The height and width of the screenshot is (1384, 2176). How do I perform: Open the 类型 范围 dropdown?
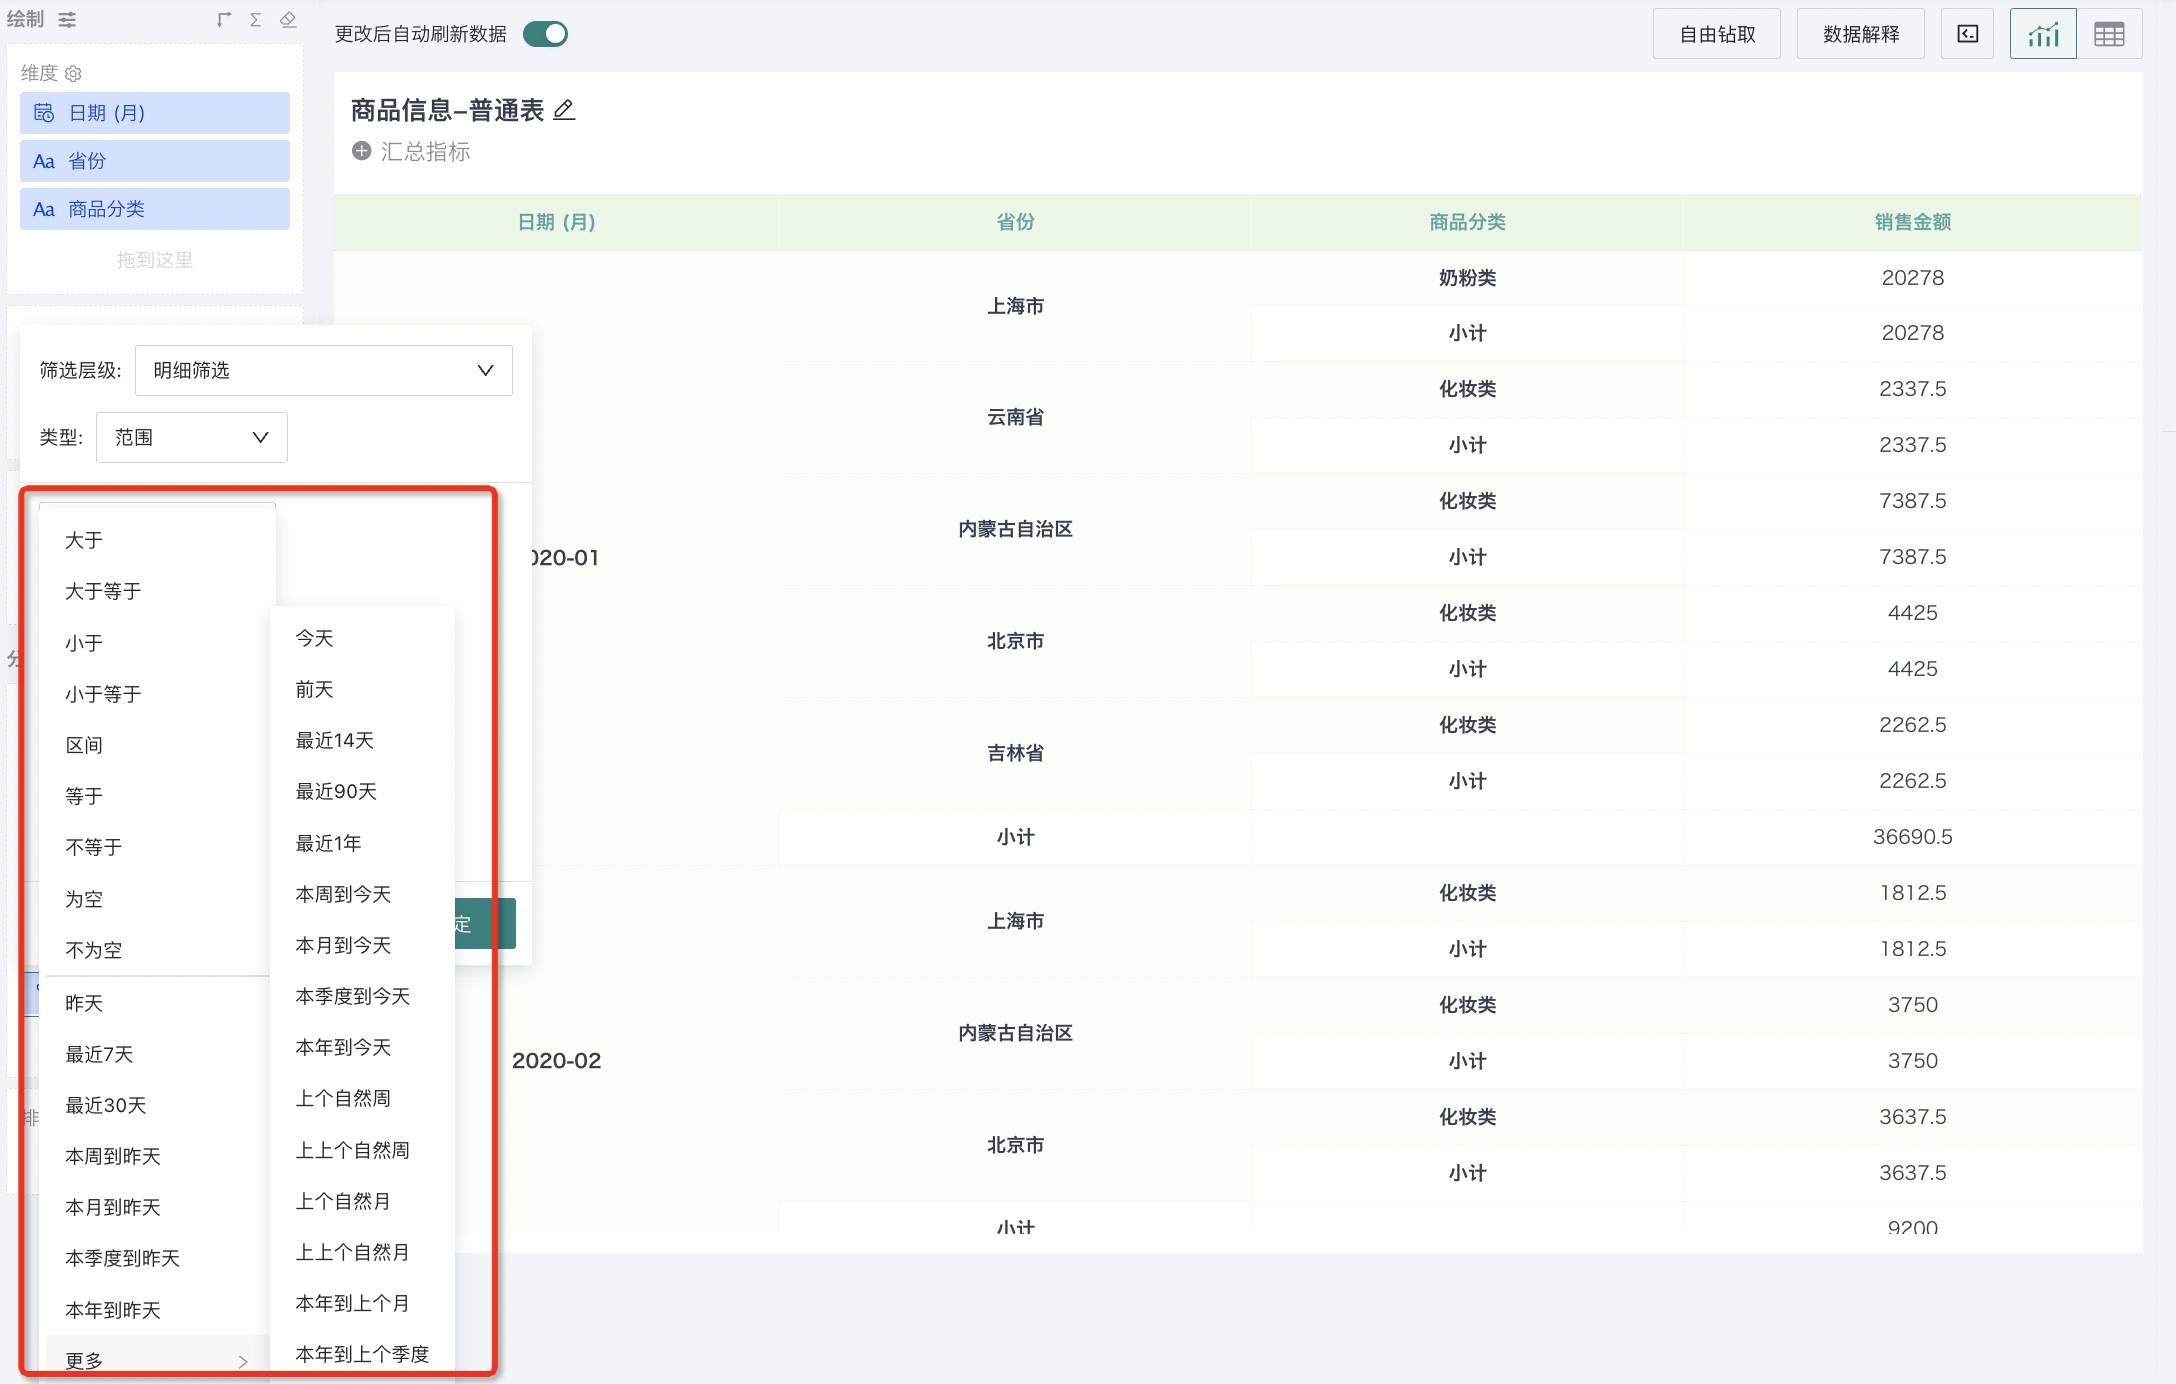click(x=191, y=437)
